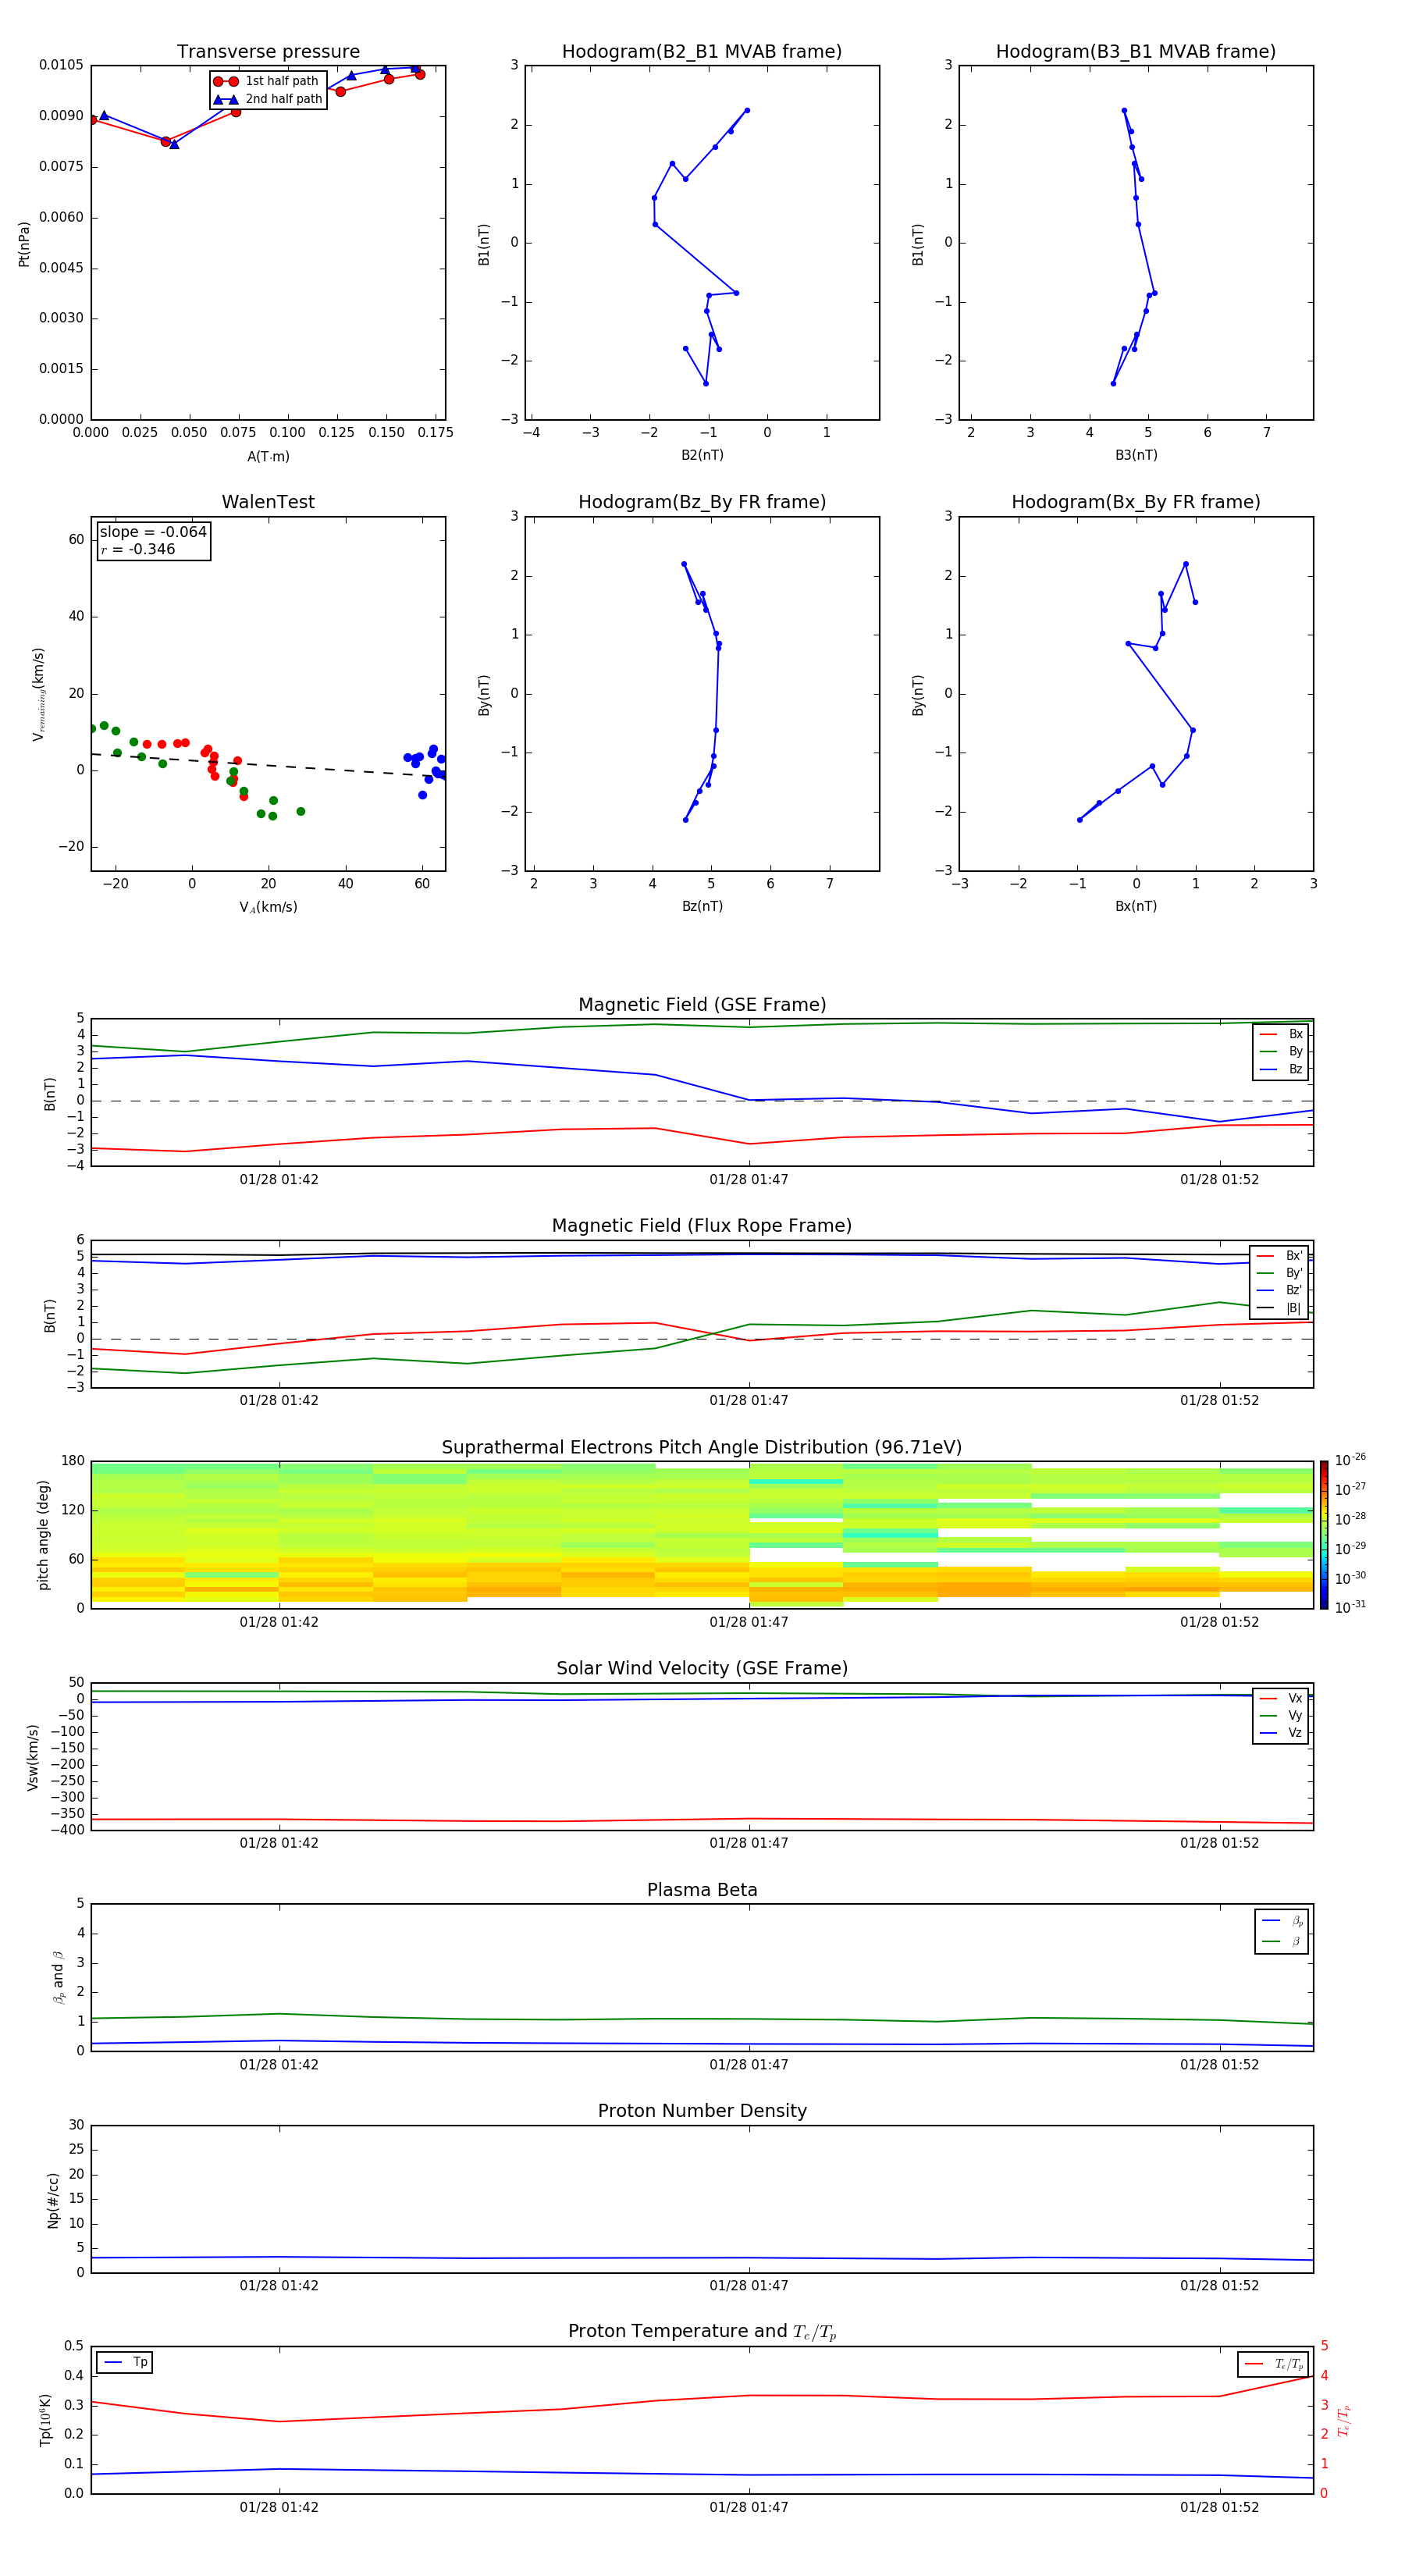The image size is (1405, 2576).
Task: Select "Vy" in the solar wind legend
Action: pyautogui.click(x=1281, y=1716)
